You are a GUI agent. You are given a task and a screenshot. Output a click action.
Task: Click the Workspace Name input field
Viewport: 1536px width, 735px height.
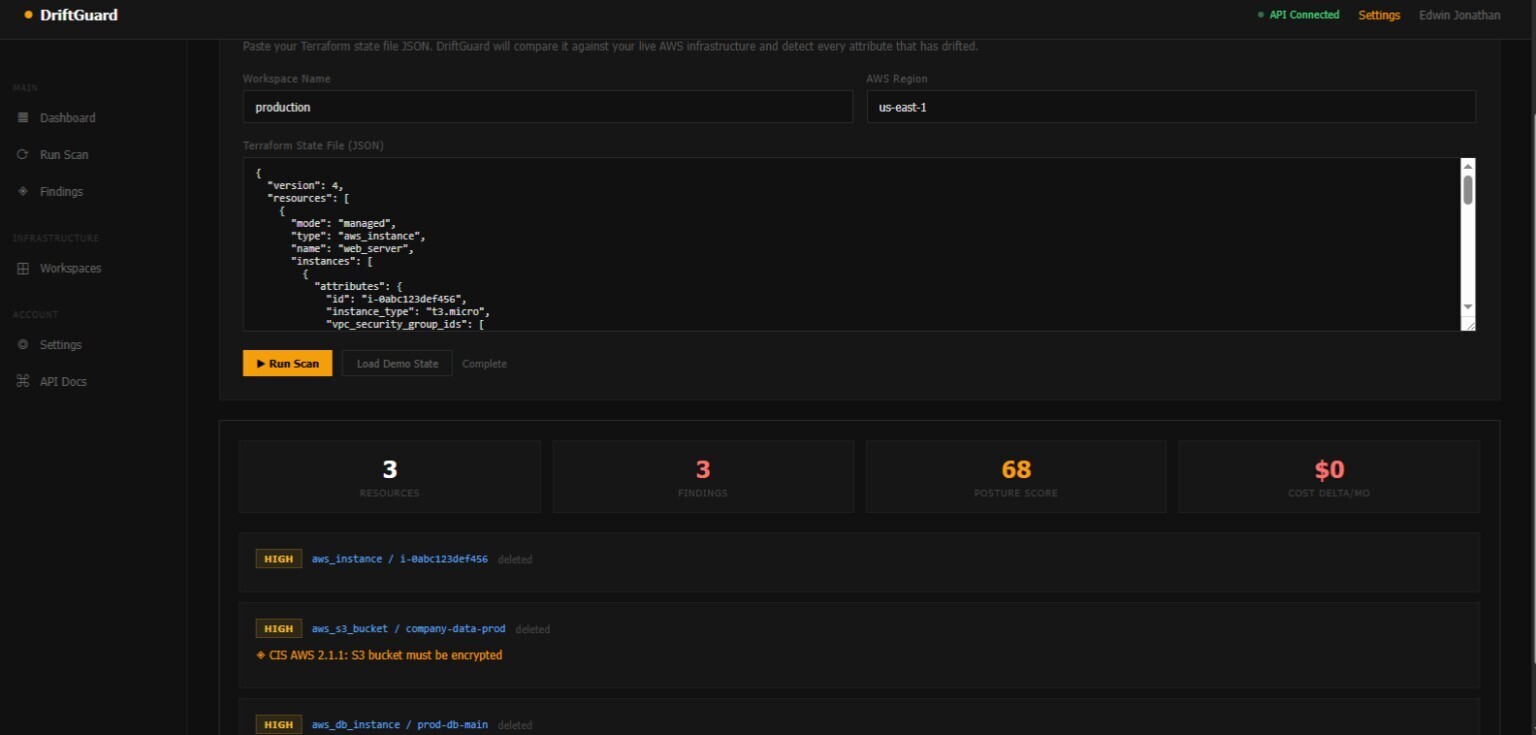tap(548, 107)
